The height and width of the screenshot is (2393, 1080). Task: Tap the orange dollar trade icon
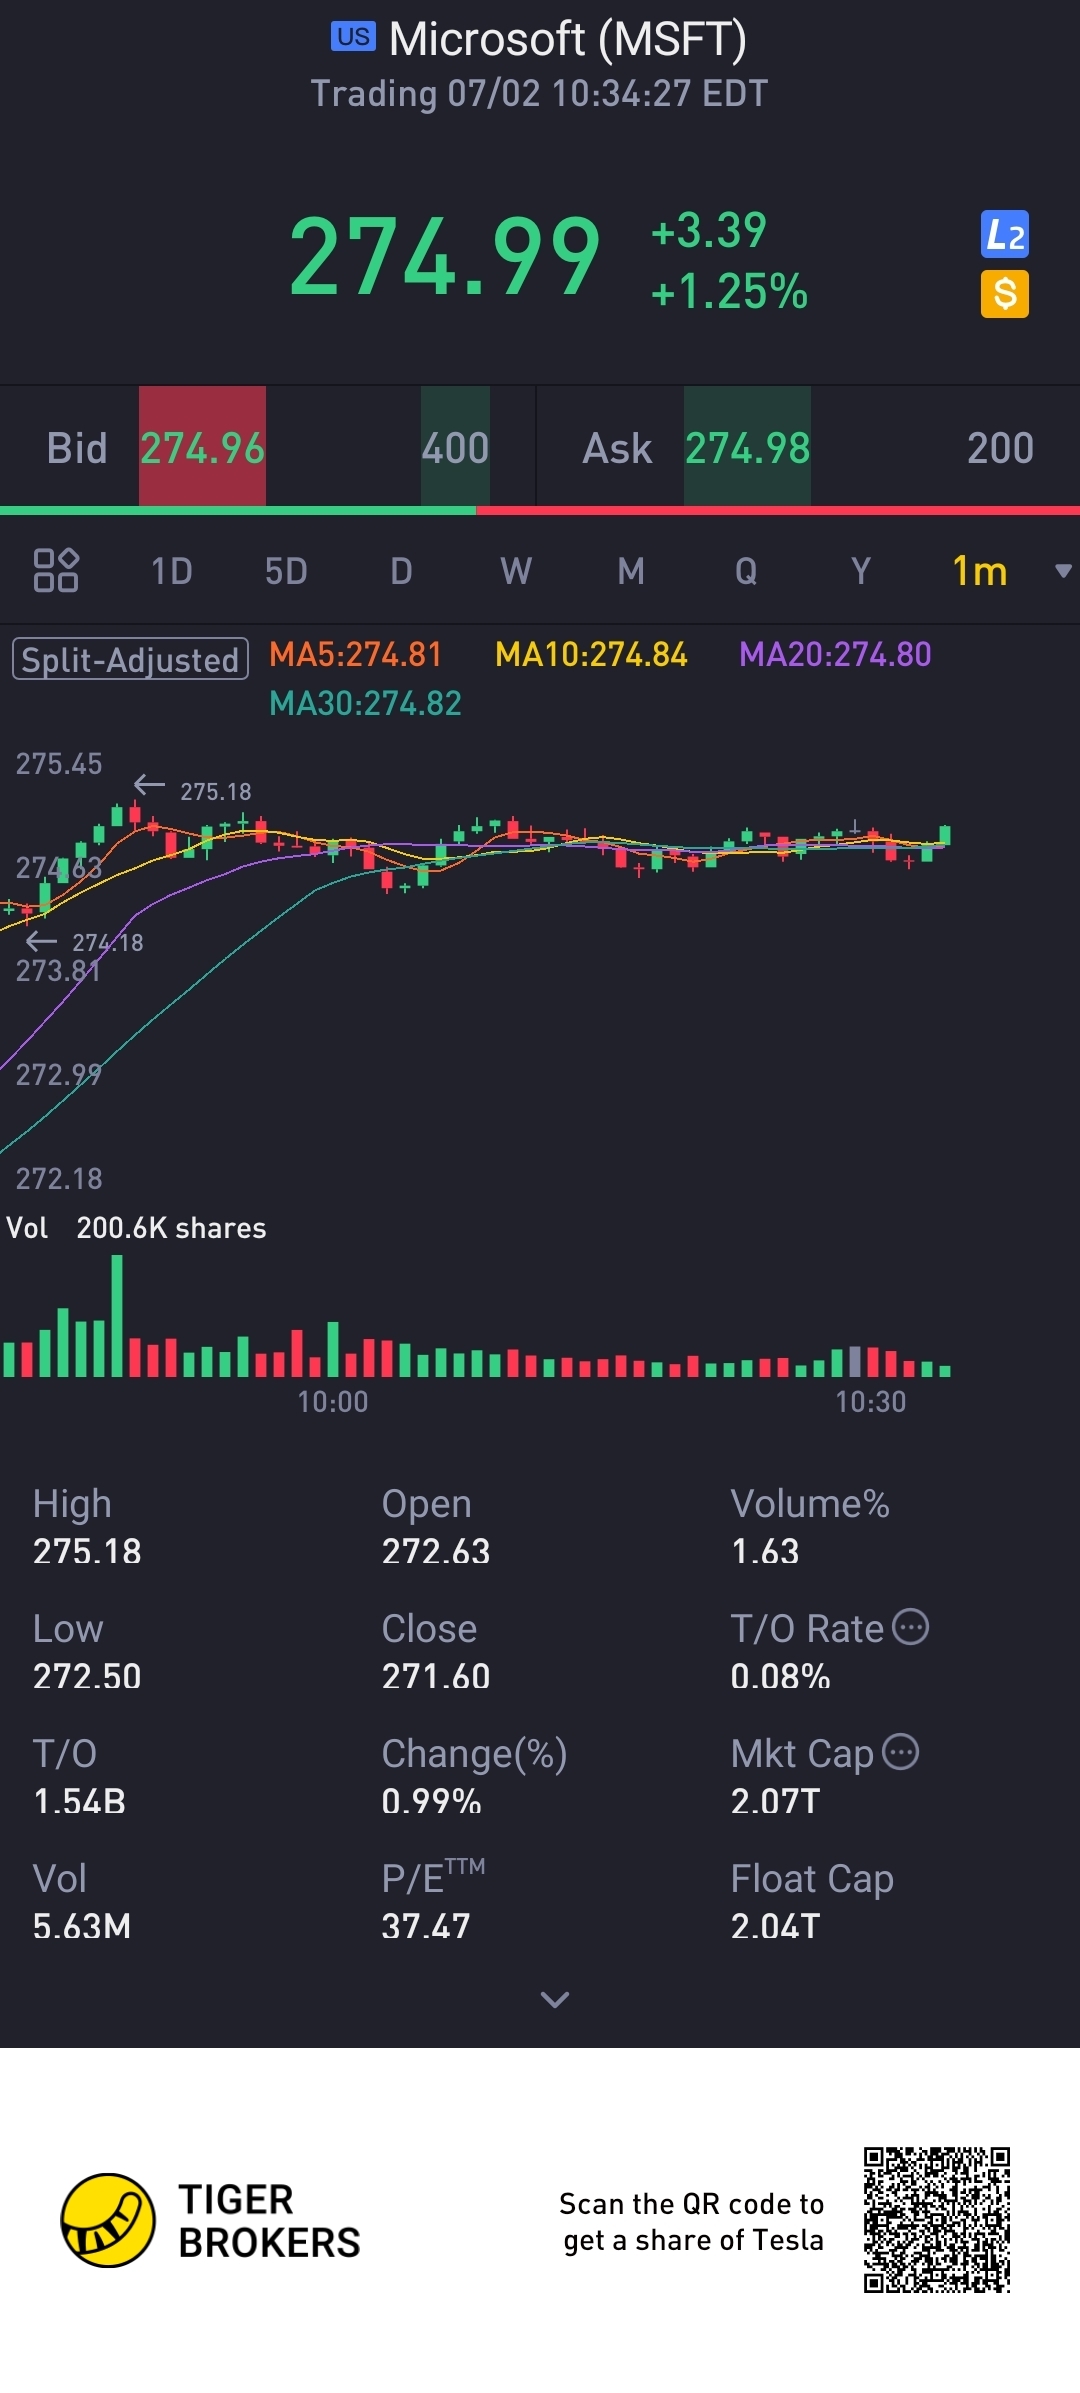(x=1004, y=294)
